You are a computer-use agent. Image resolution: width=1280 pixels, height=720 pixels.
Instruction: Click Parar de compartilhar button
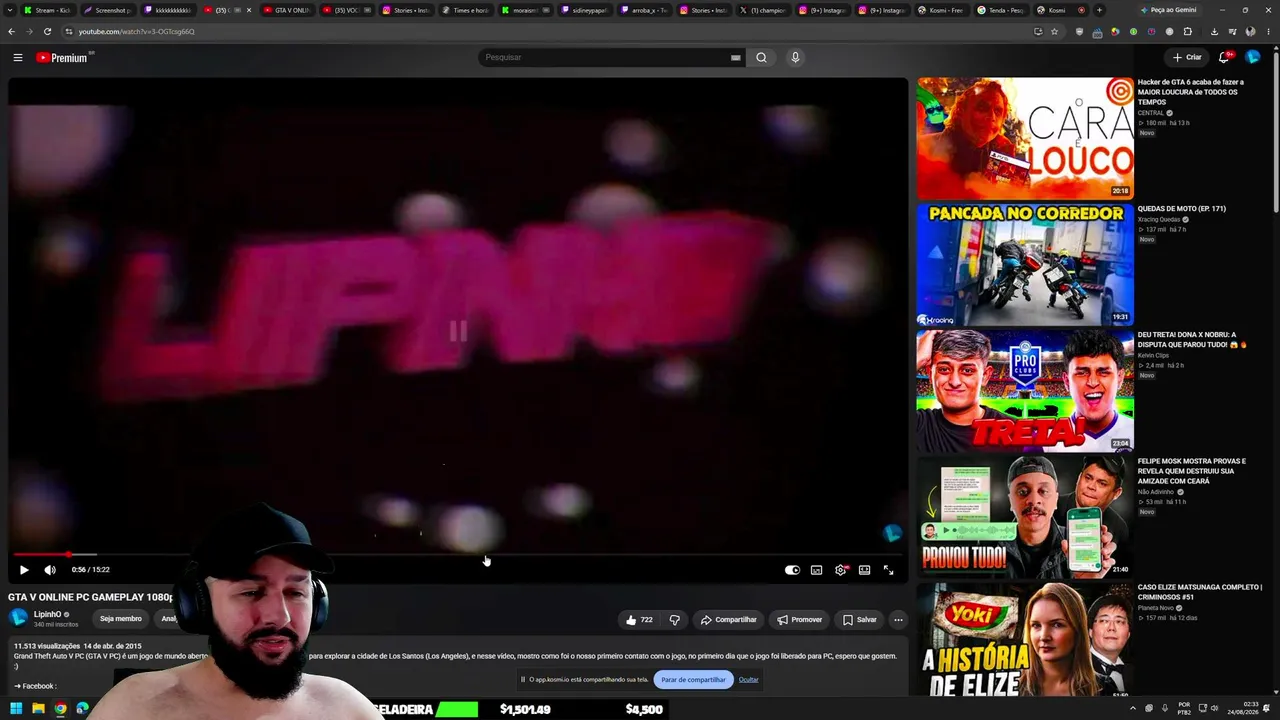click(x=693, y=680)
